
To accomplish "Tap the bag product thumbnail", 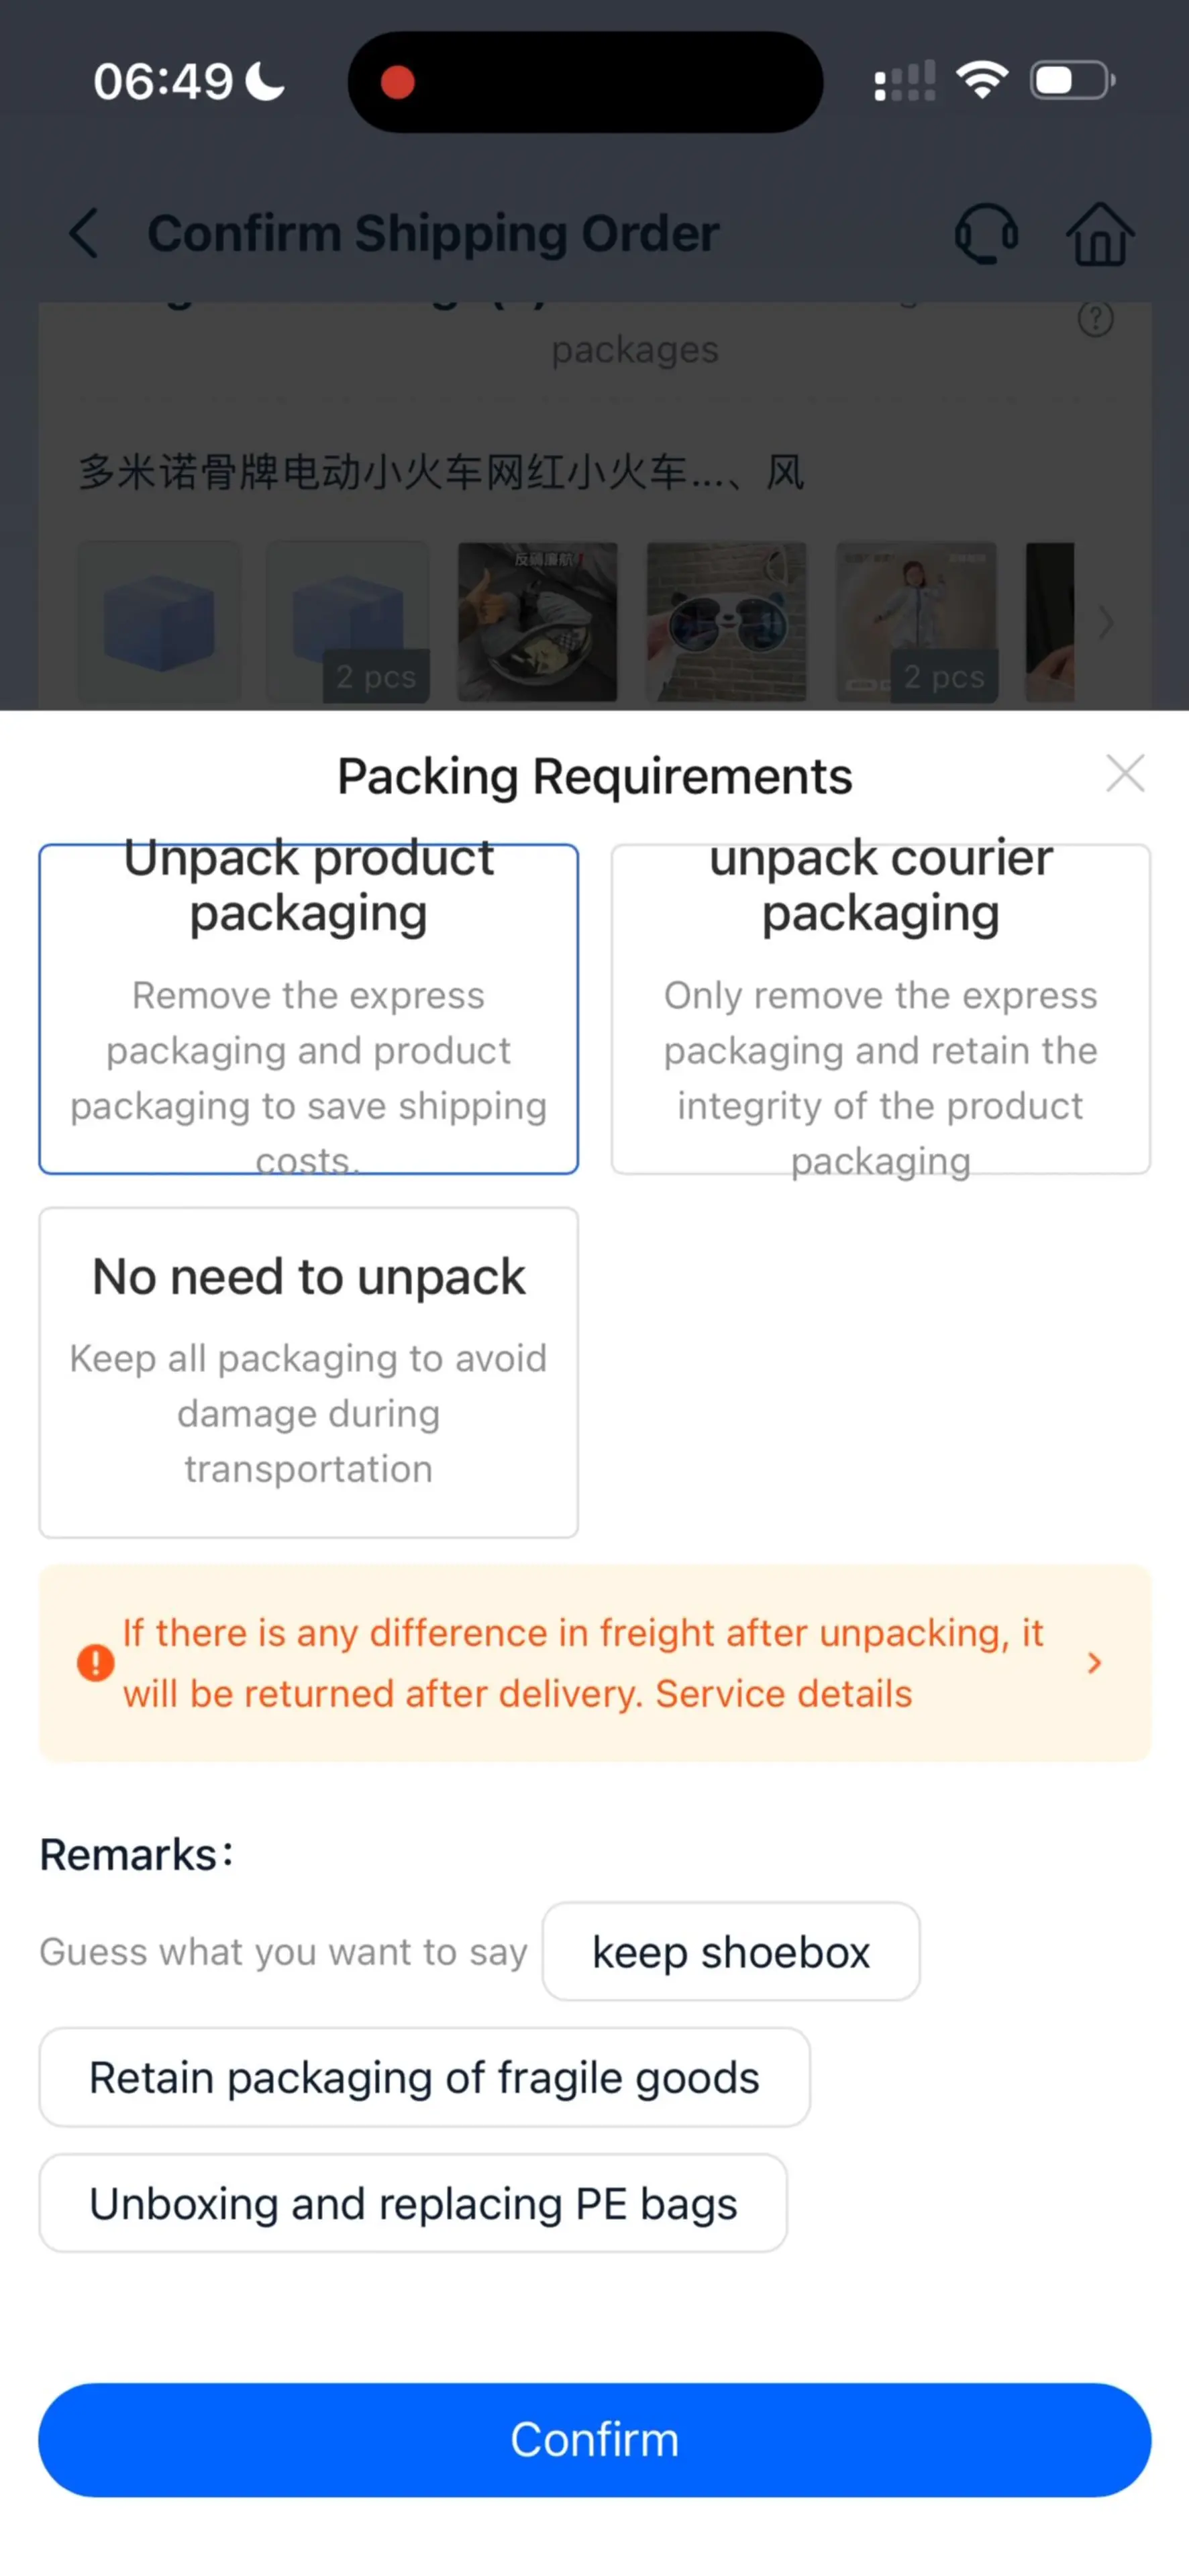I will [x=537, y=622].
